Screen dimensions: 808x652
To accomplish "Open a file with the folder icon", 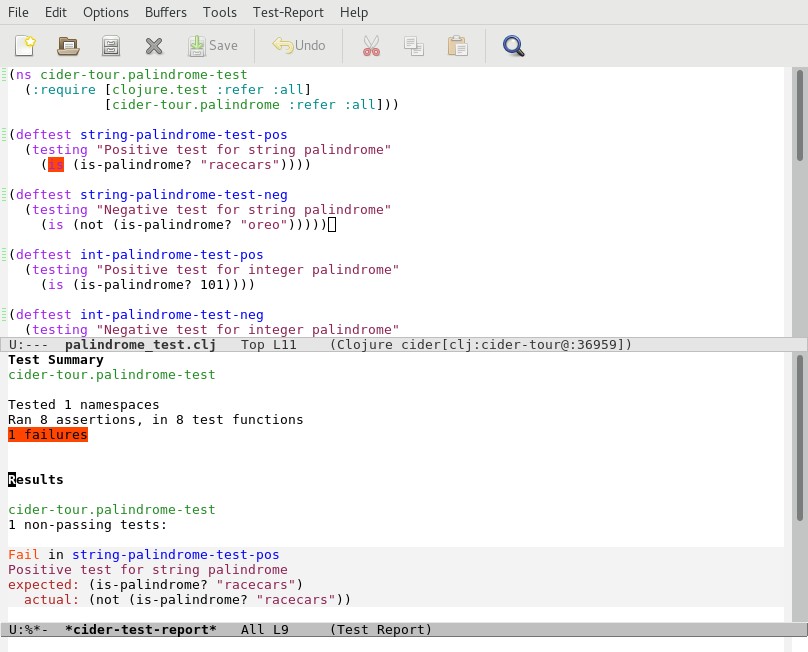I will 68,45.
